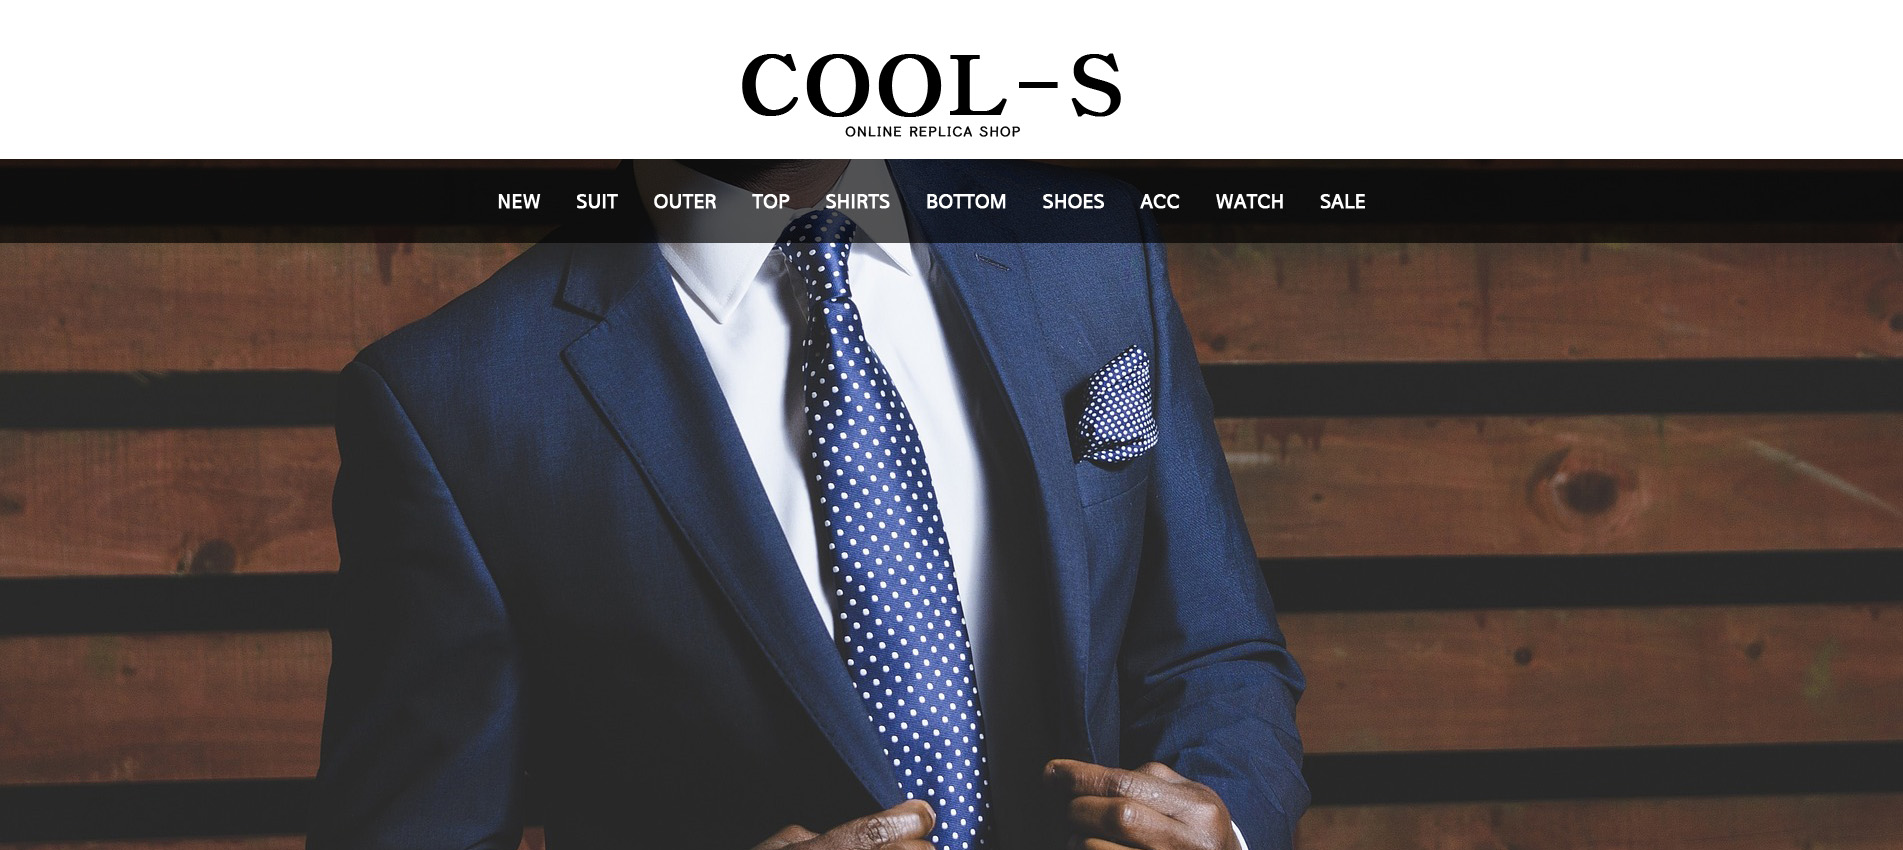This screenshot has width=1903, height=850.
Task: Click the ONLINE REPLICA SHOP tagline
Action: point(932,132)
